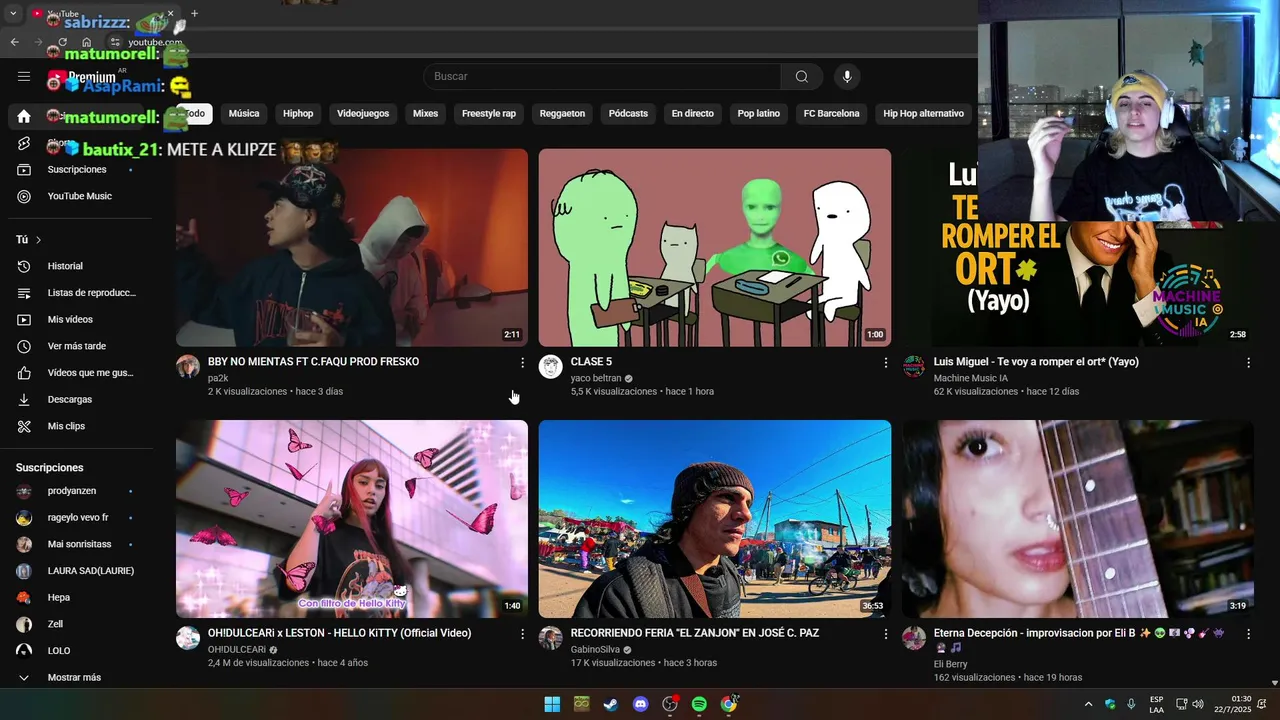The height and width of the screenshot is (720, 1280).
Task: Open Listas de reproducción in sidebar
Action: 77,293
